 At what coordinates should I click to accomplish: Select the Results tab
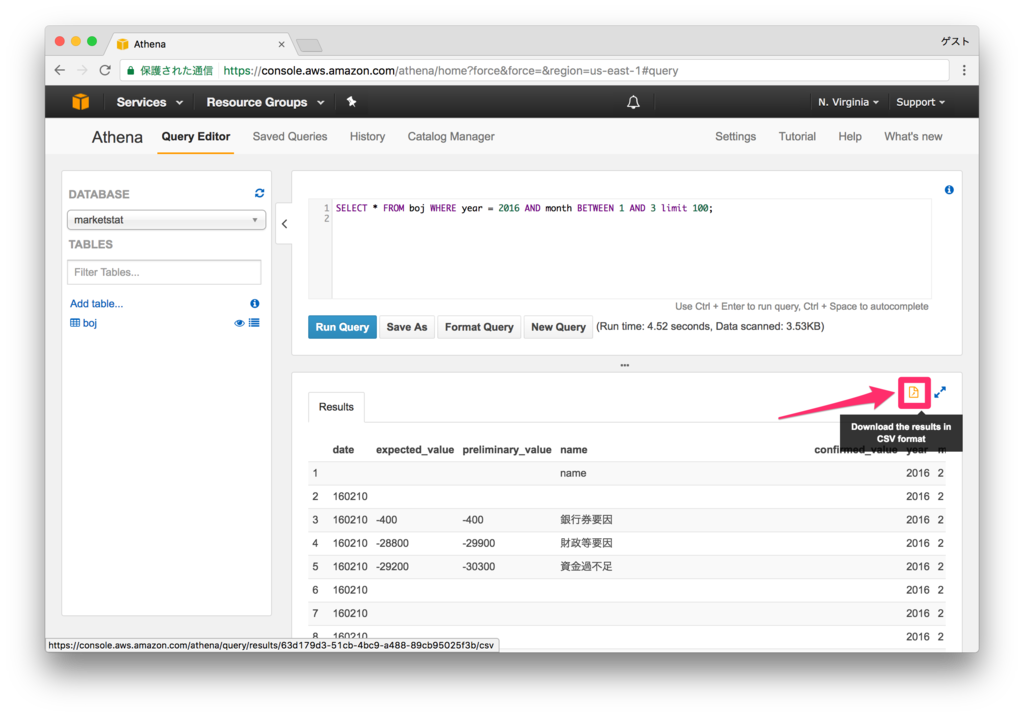(x=336, y=407)
